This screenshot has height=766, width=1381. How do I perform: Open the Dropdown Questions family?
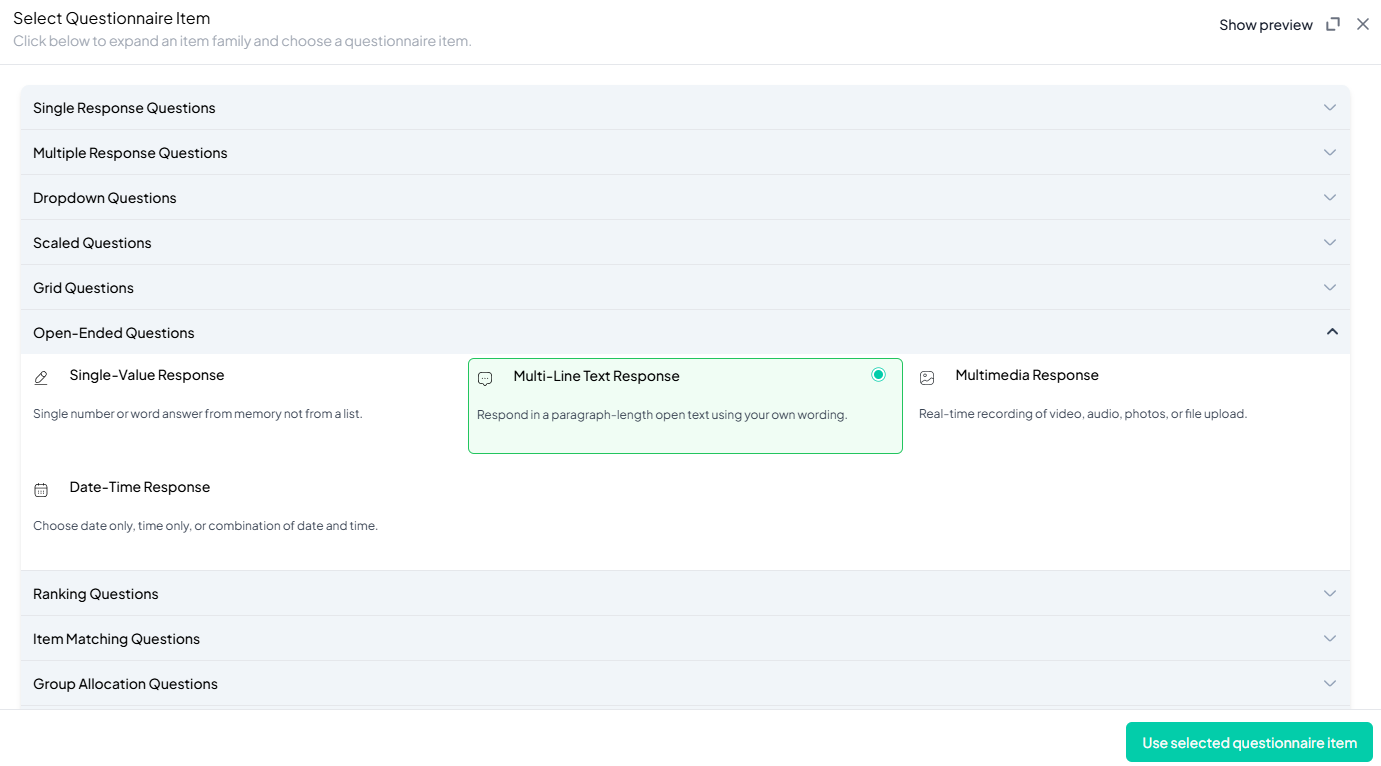[105, 198]
